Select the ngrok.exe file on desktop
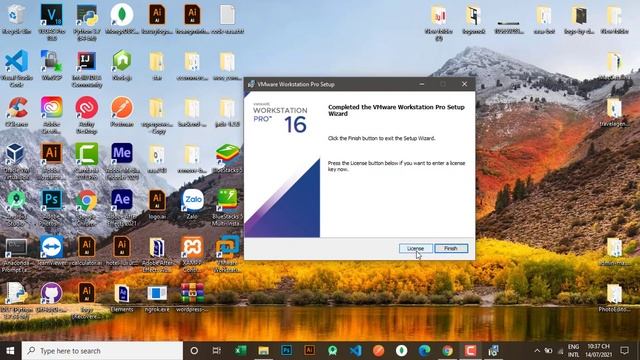The width and height of the screenshot is (640, 360). (x=157, y=298)
